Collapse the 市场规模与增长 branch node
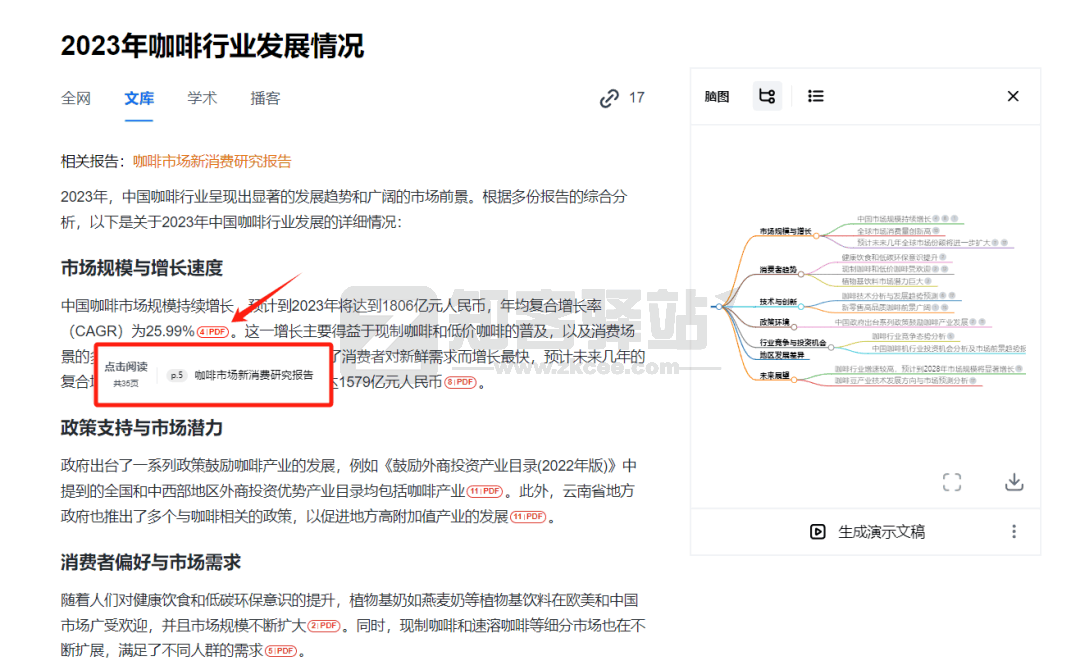The height and width of the screenshot is (670, 1080). 817,236
